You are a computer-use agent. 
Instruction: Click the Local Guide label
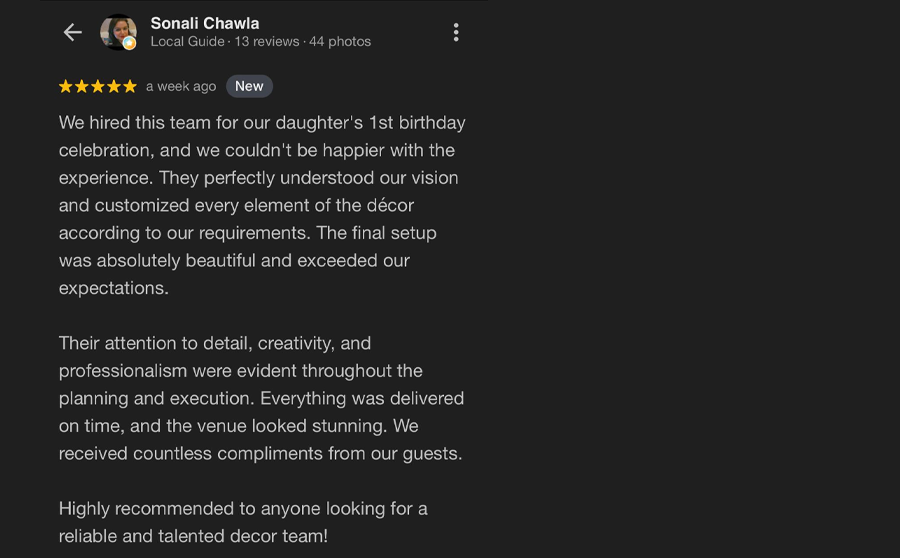click(187, 41)
